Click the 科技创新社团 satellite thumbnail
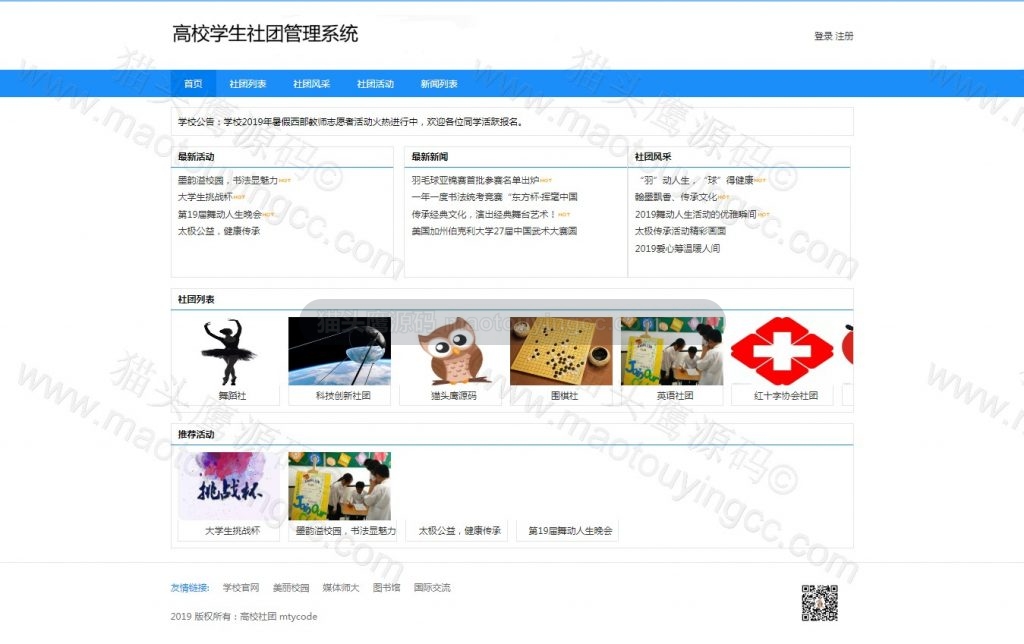The image size is (1024, 644). (340, 351)
